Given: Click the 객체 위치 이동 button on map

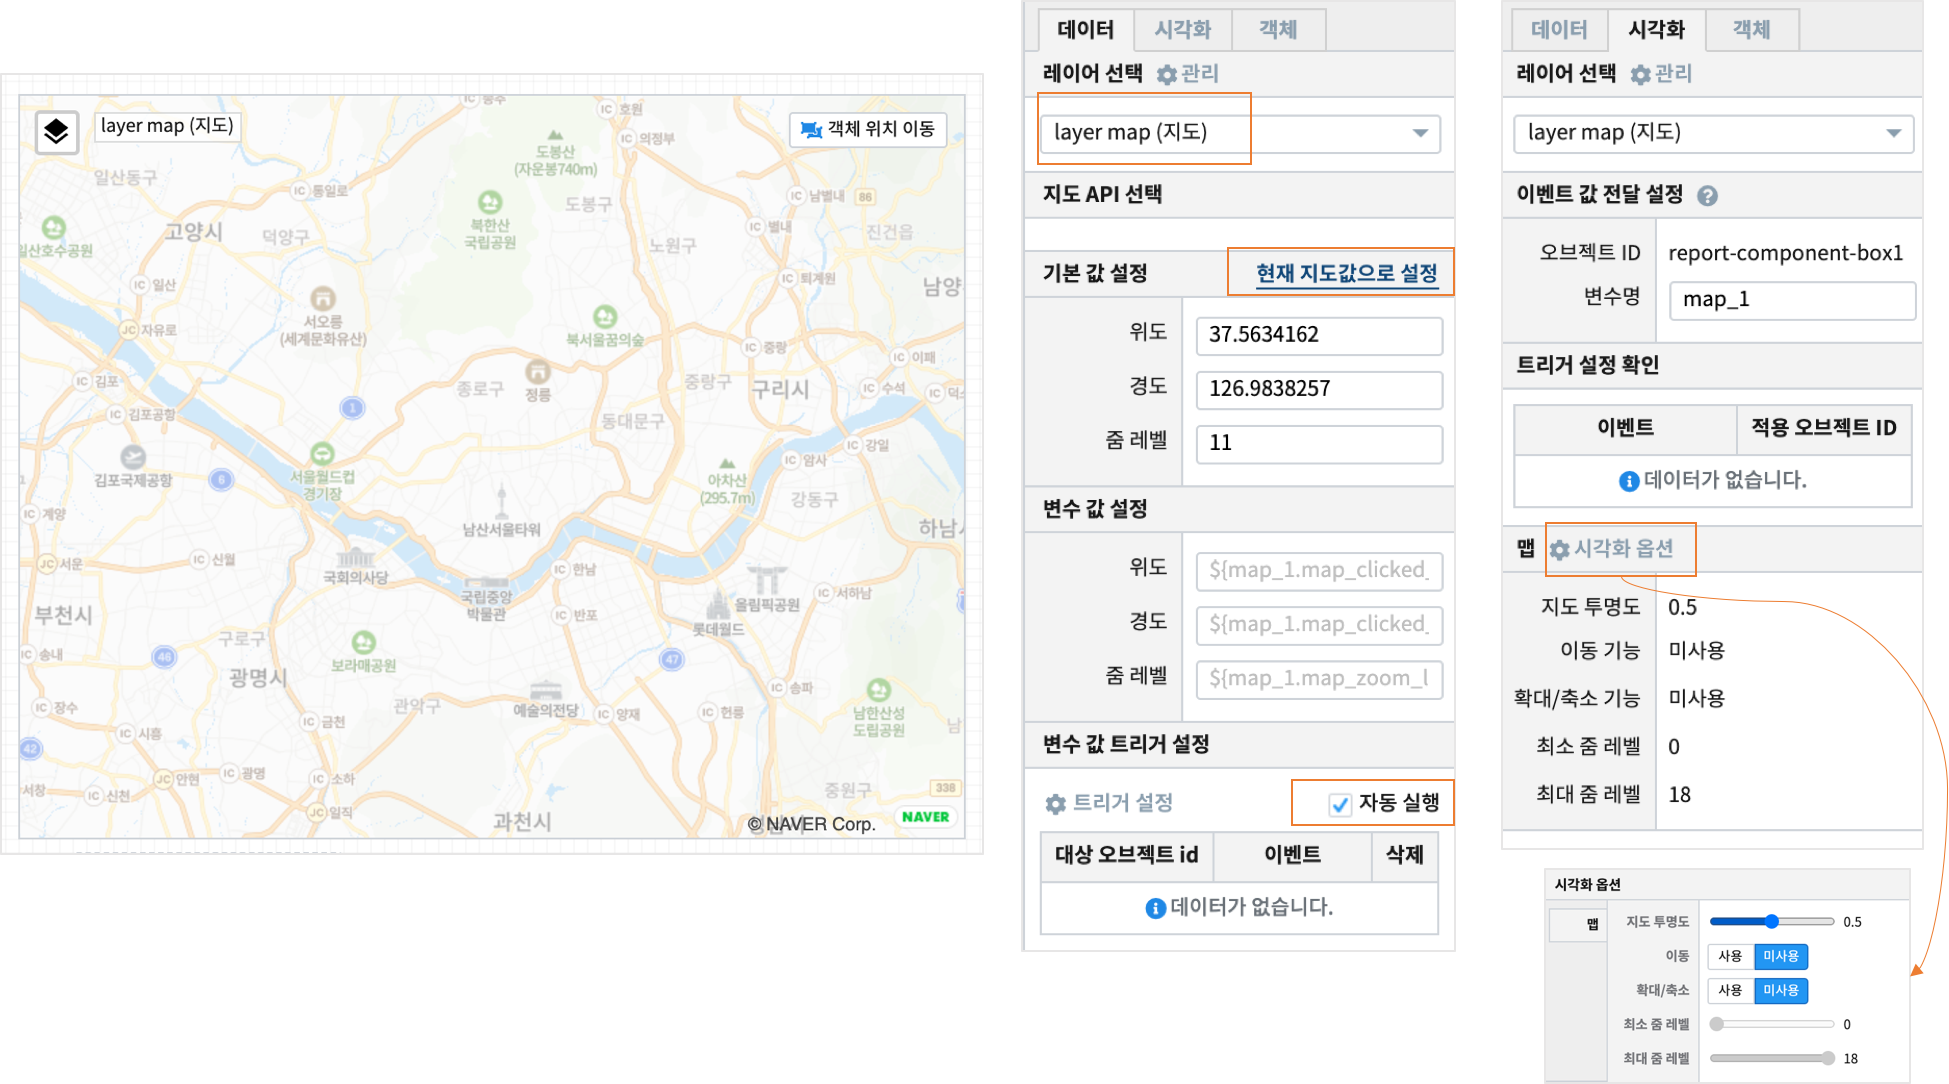Looking at the screenshot, I should [867, 129].
